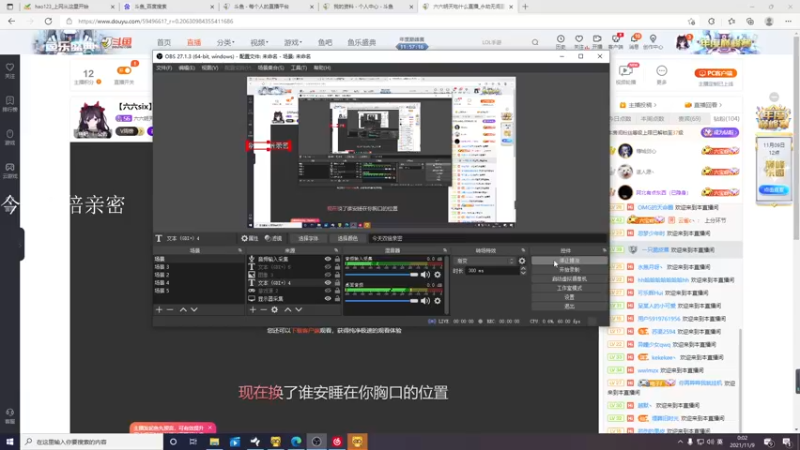
Task: Decrease transition duration with down stepper arrow
Action: [x=522, y=273]
